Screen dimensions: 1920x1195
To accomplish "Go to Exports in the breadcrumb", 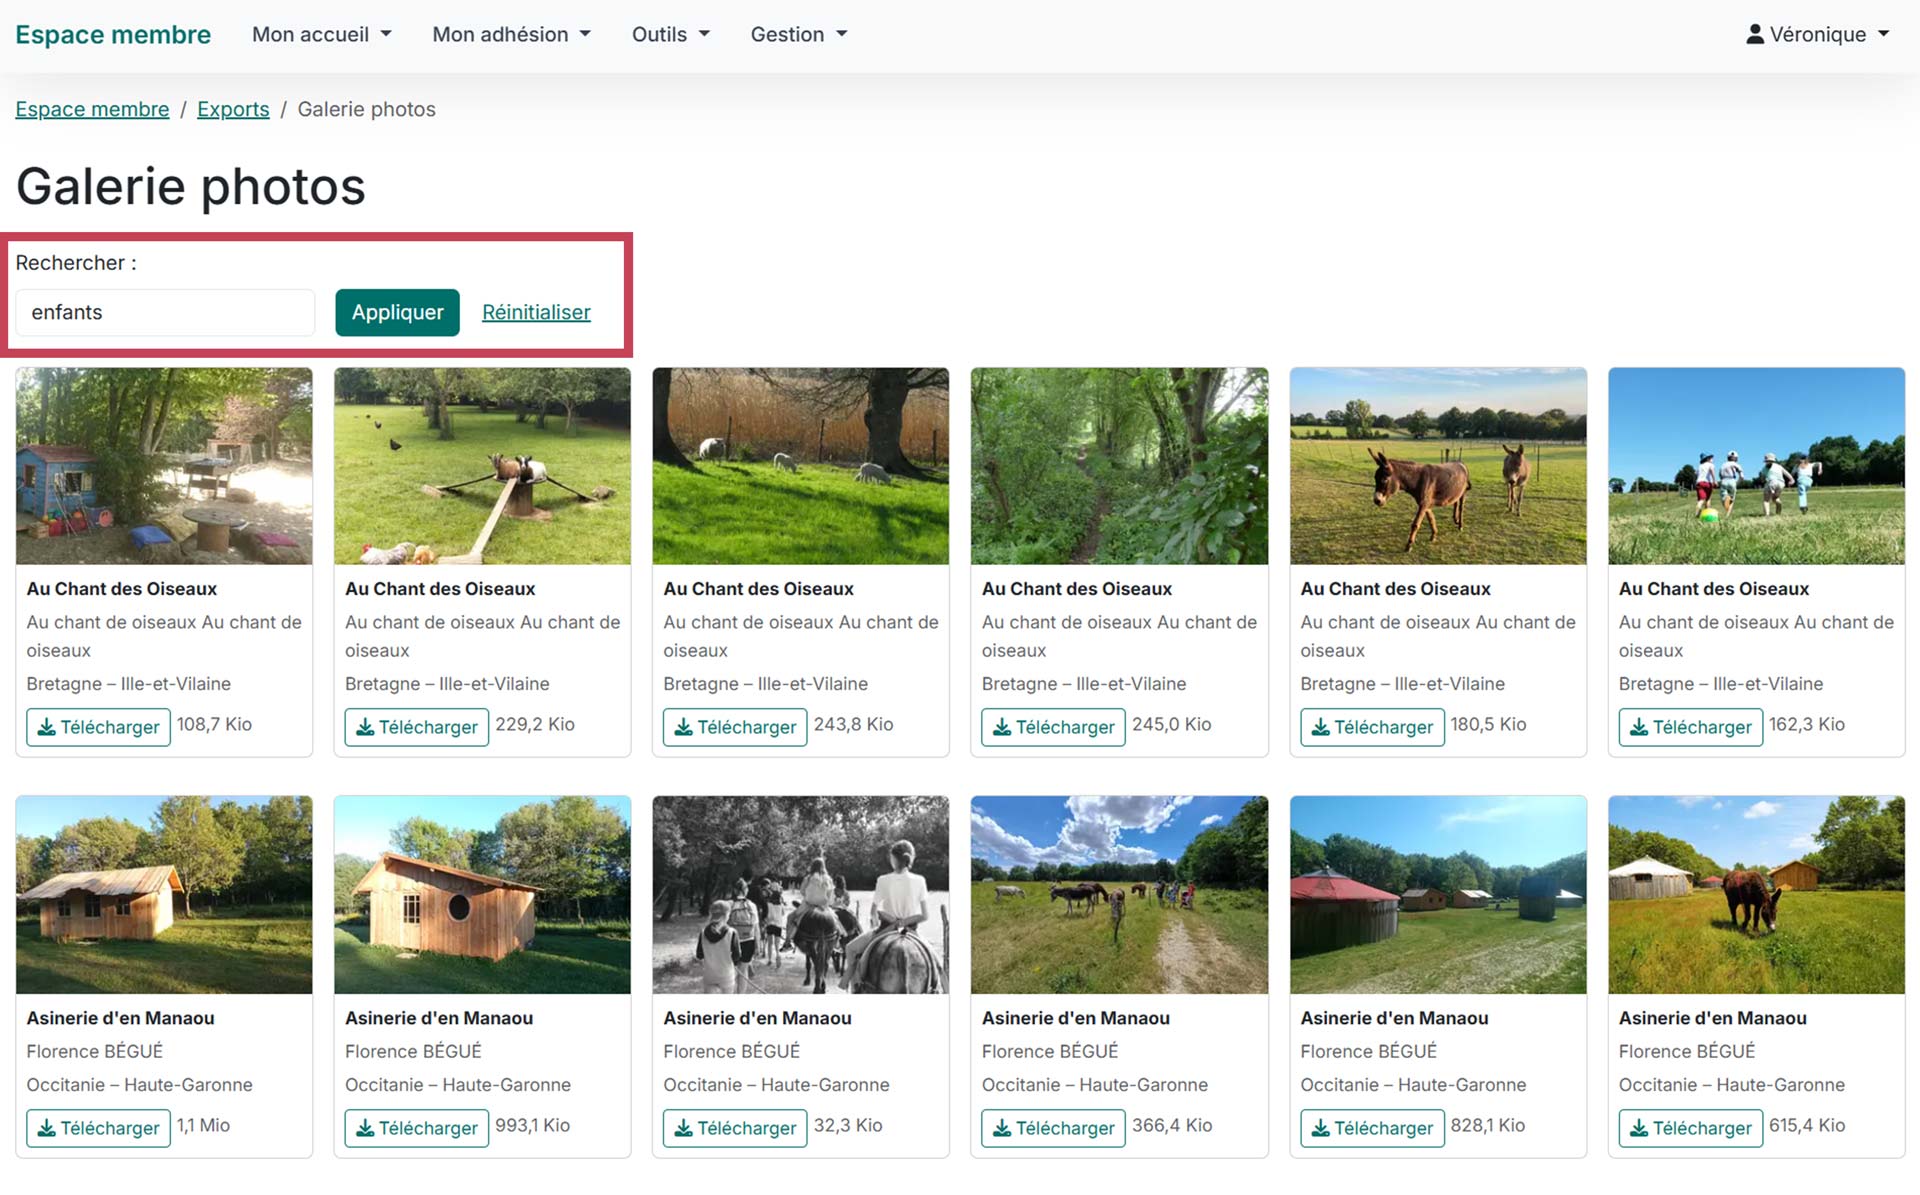I will (233, 109).
